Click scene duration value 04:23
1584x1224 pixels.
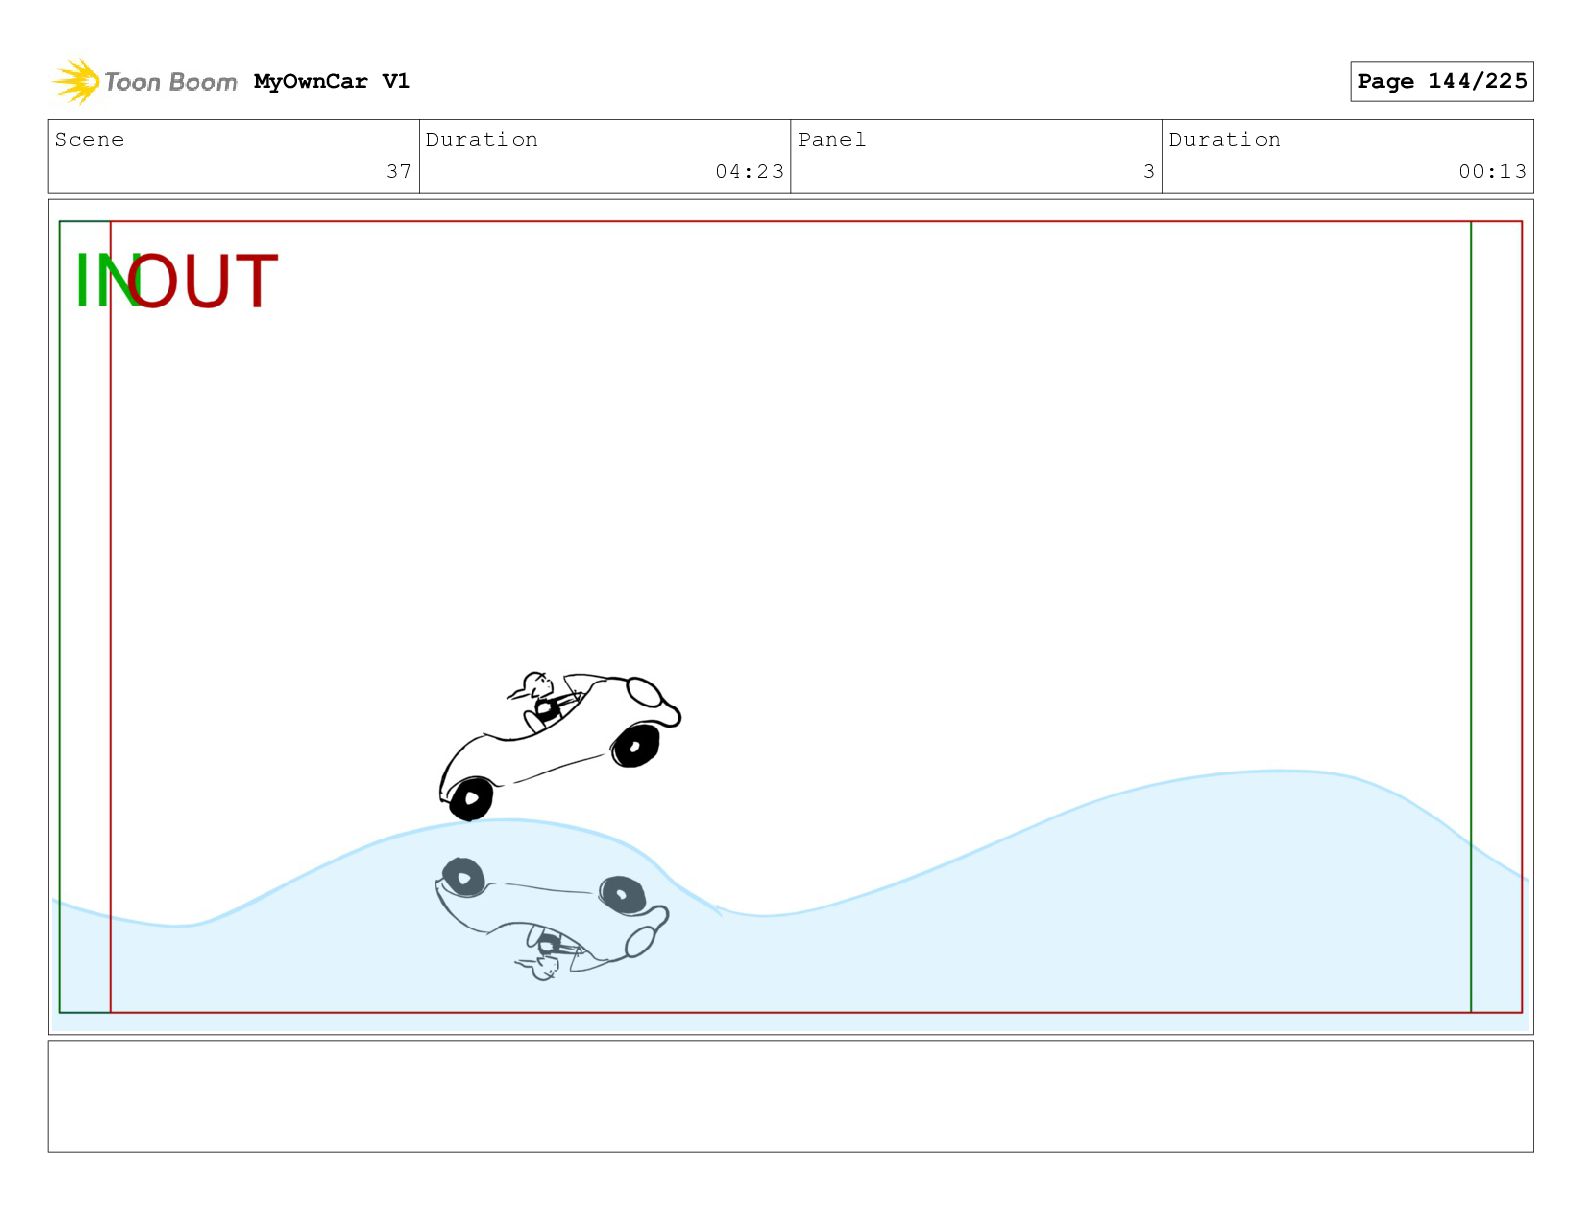point(749,171)
